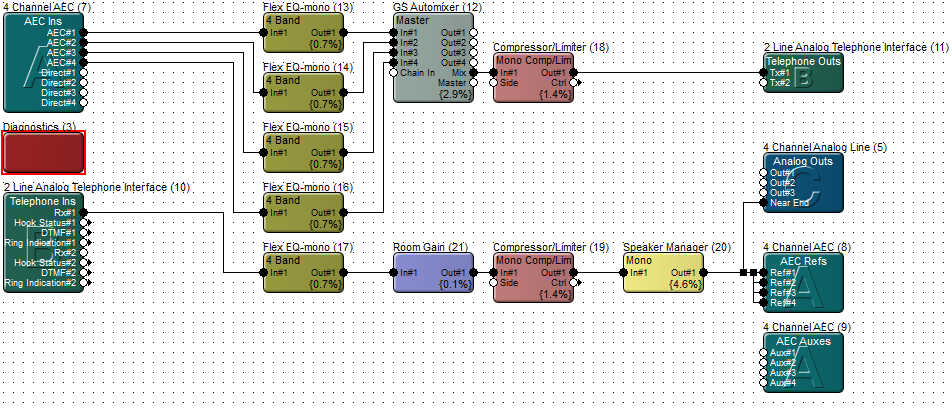Click the Chain In node on Automixer
Screen dimensions: 952x409
coord(393,72)
